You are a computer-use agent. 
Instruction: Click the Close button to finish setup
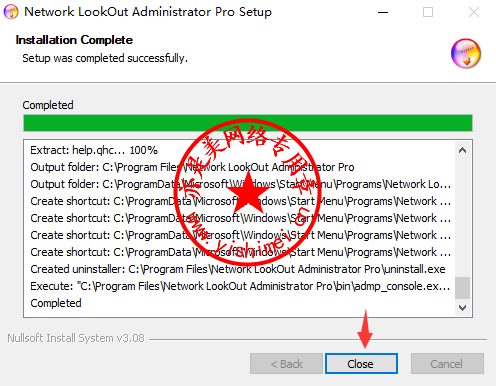point(361,364)
